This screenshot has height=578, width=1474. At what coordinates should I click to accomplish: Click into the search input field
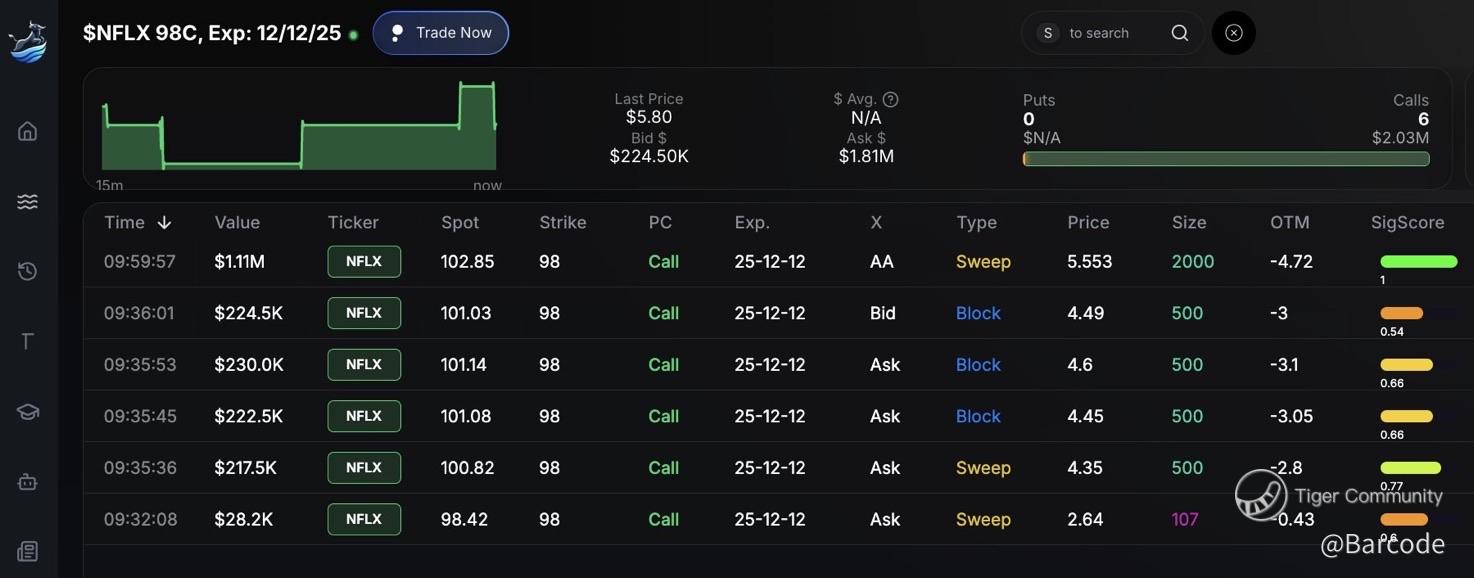click(1110, 33)
